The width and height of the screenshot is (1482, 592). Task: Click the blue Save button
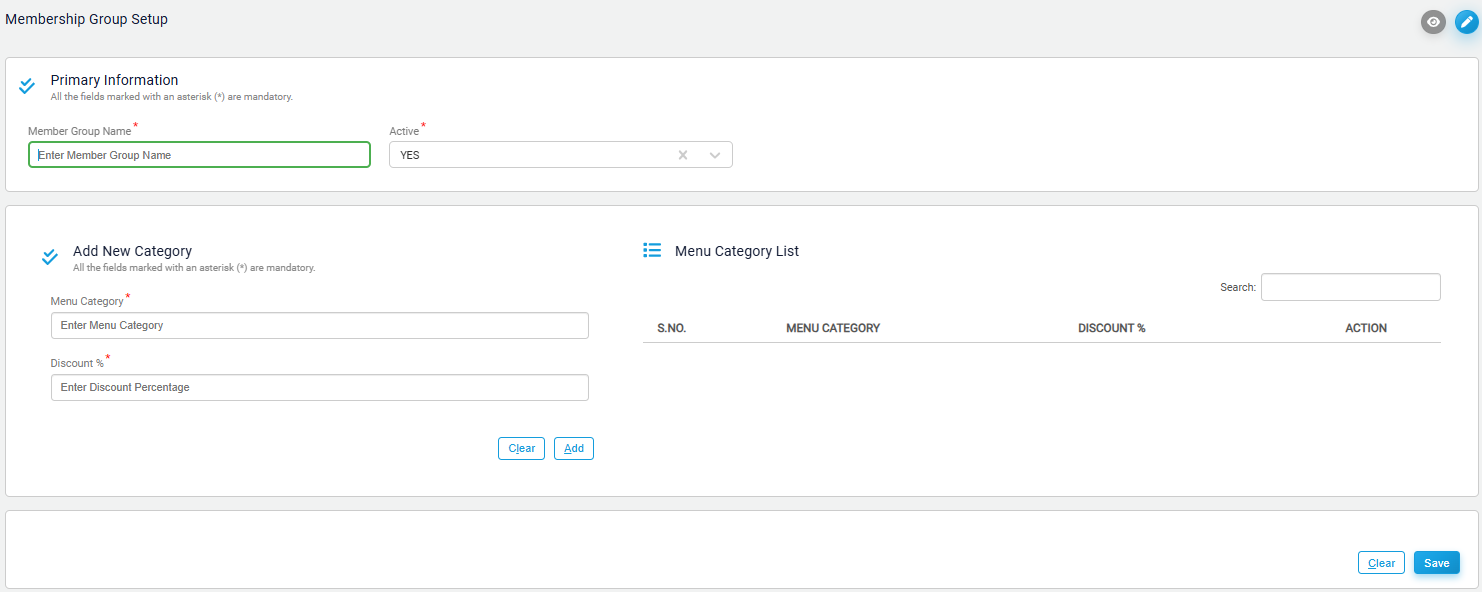tap(1437, 563)
